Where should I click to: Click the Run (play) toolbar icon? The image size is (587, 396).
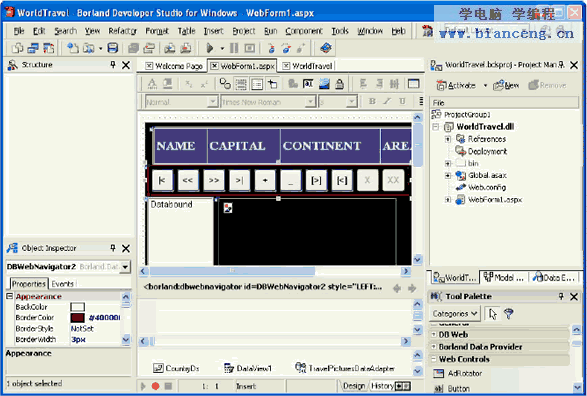210,48
